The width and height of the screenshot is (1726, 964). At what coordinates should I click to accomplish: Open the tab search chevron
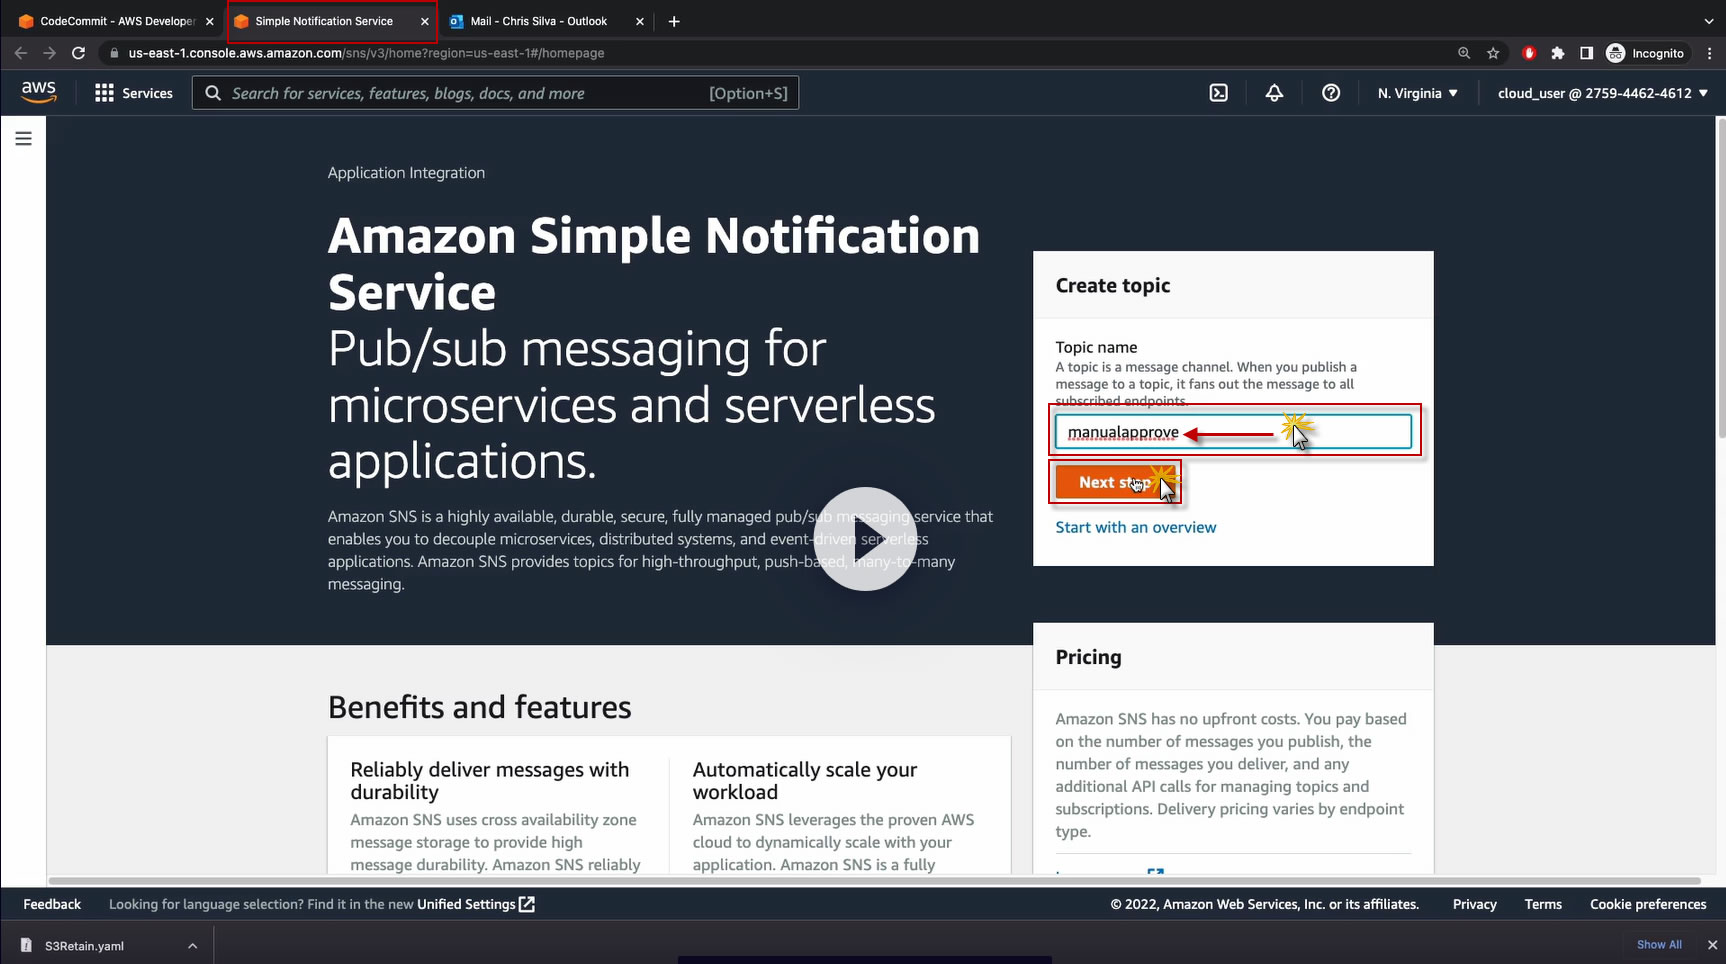[1708, 21]
